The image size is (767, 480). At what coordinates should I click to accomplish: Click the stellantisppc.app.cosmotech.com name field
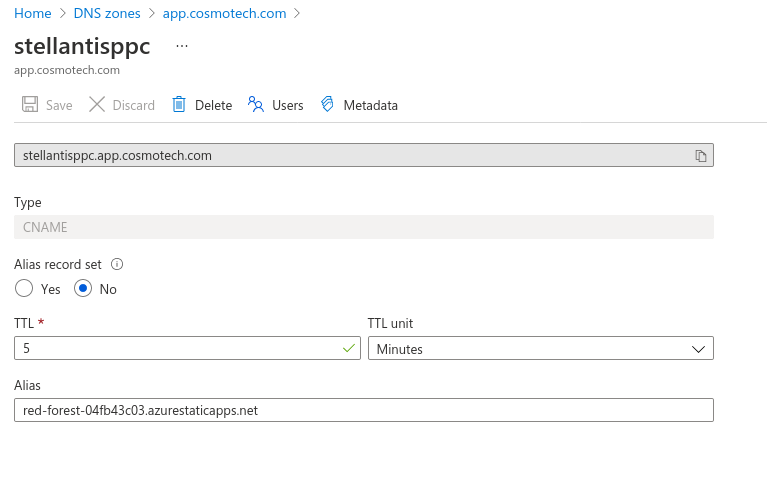[x=350, y=156]
